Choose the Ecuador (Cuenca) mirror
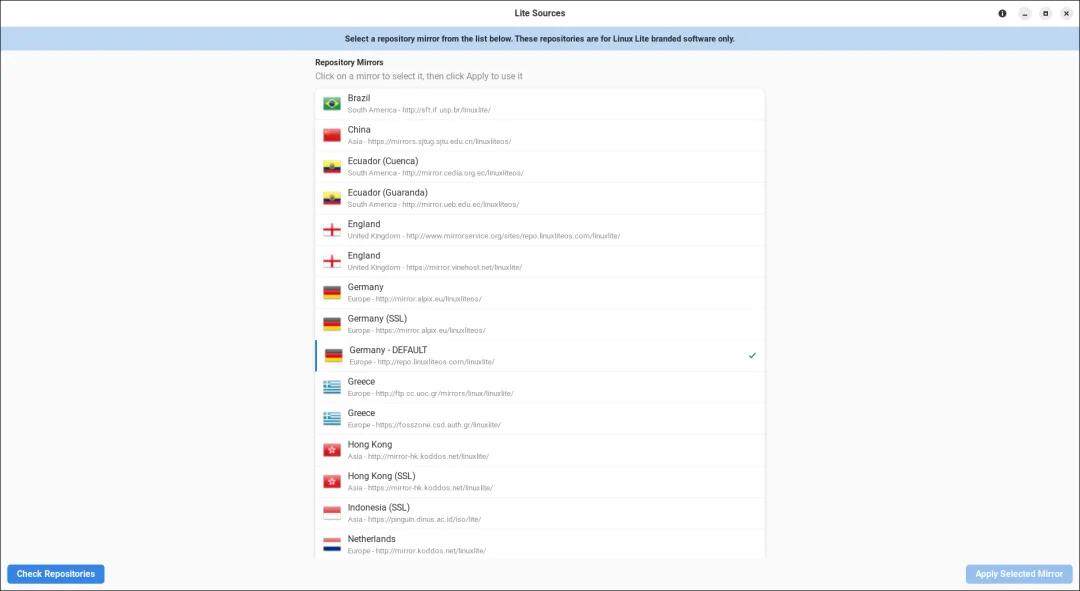Image resolution: width=1080 pixels, height=591 pixels. (540, 167)
